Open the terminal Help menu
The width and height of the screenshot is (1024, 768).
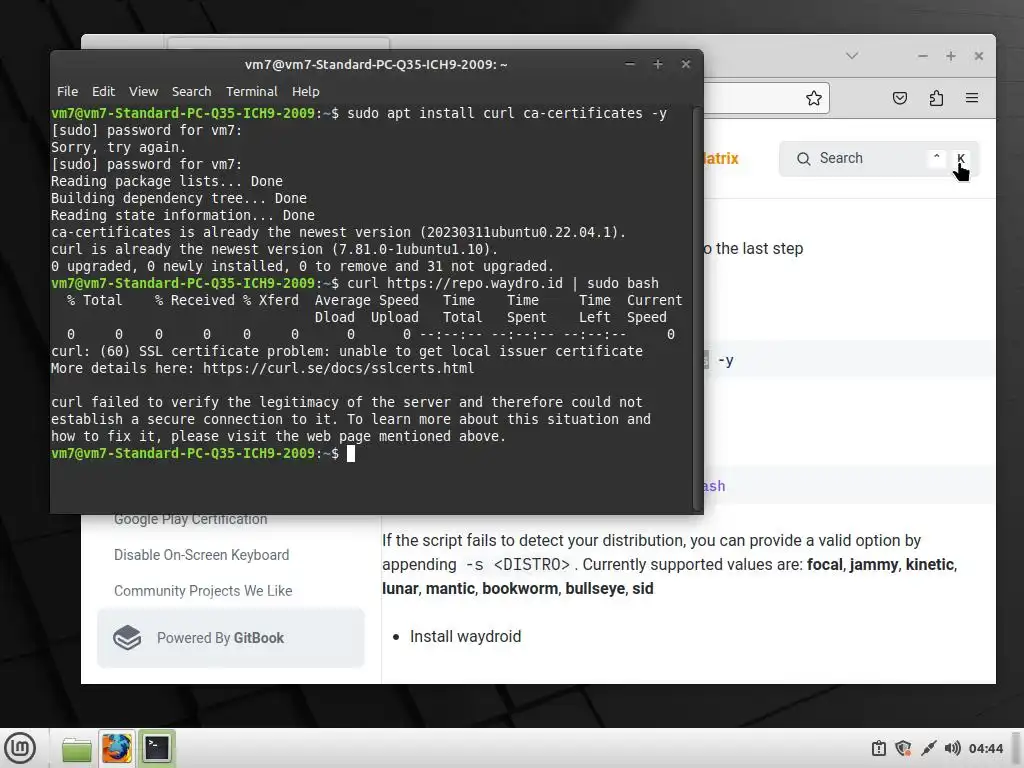tap(306, 91)
